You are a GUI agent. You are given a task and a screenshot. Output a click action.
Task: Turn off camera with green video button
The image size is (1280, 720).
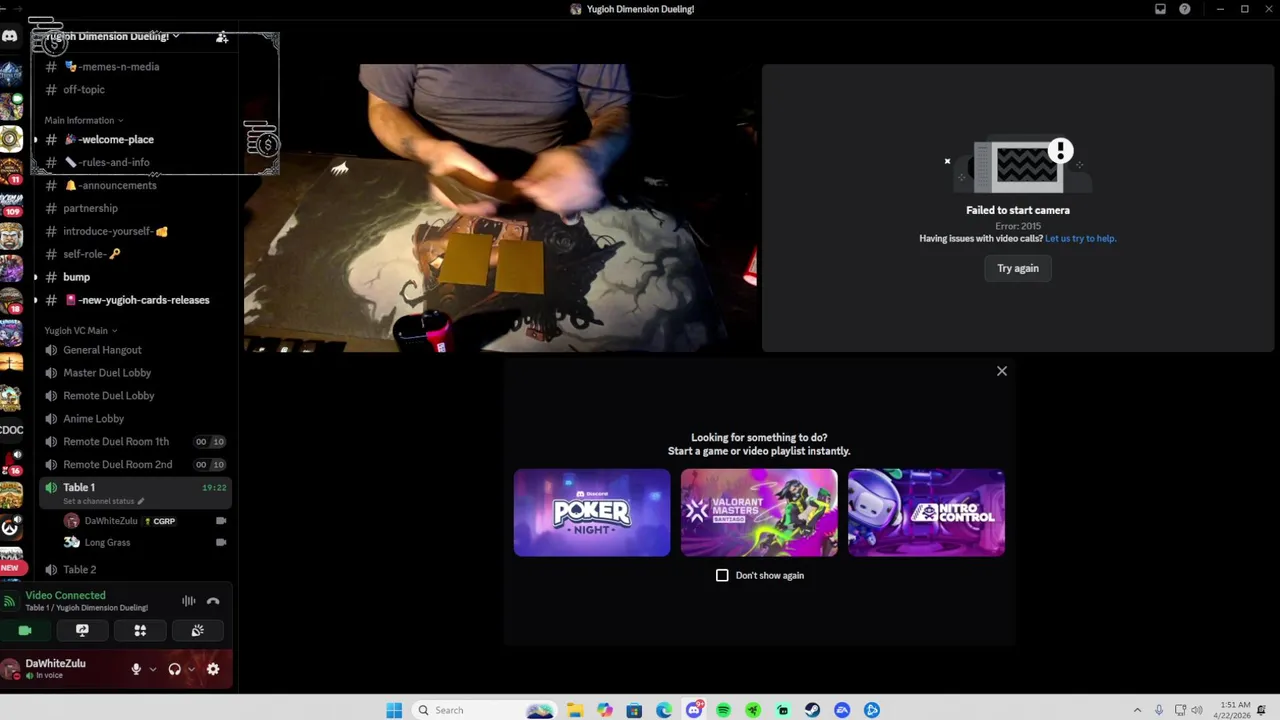[x=25, y=630]
